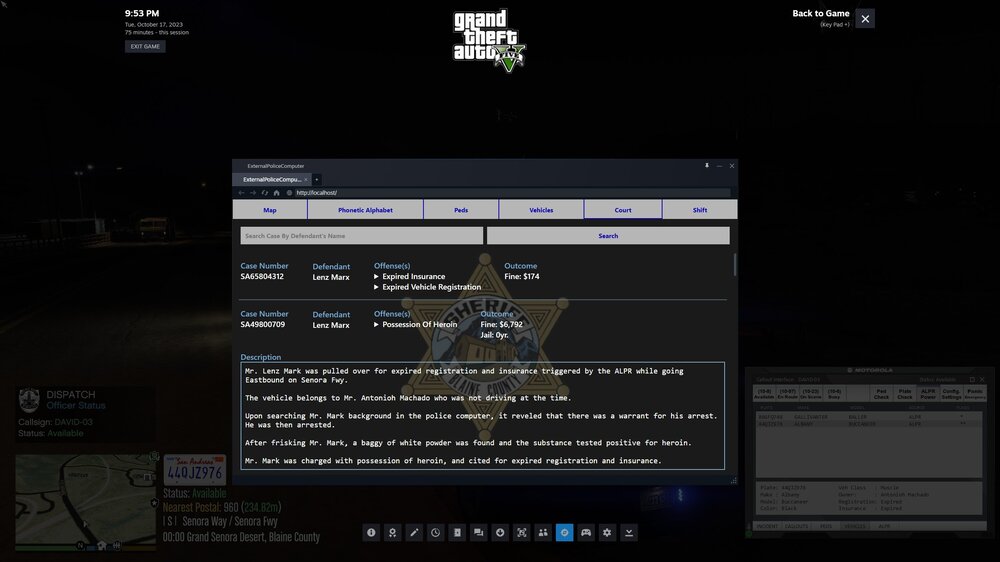Image resolution: width=1000 pixels, height=562 pixels.
Task: Expand the Possession Of Heroin offense
Action: point(415,325)
